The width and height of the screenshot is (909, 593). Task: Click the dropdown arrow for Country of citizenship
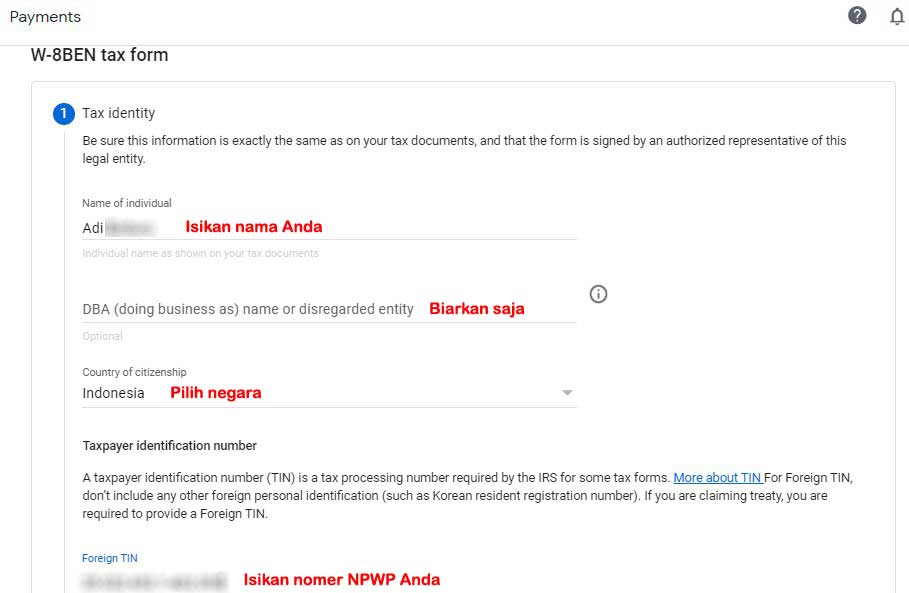[x=566, y=392]
